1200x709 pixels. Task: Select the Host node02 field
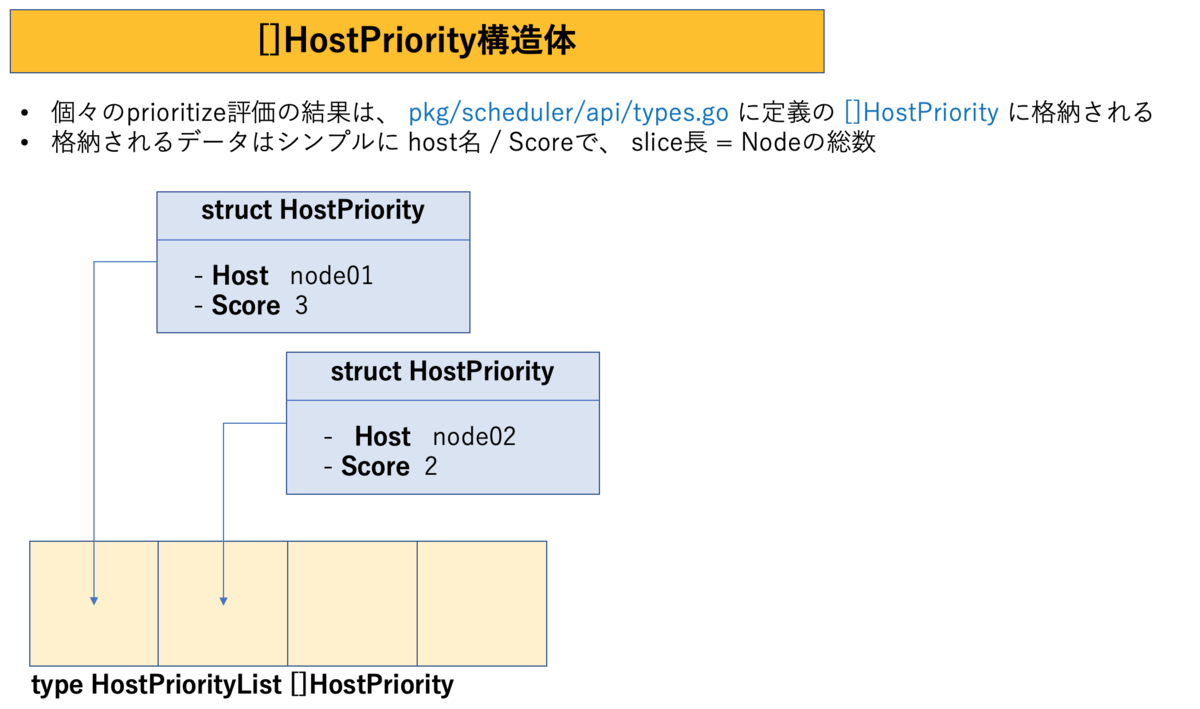pos(420,437)
